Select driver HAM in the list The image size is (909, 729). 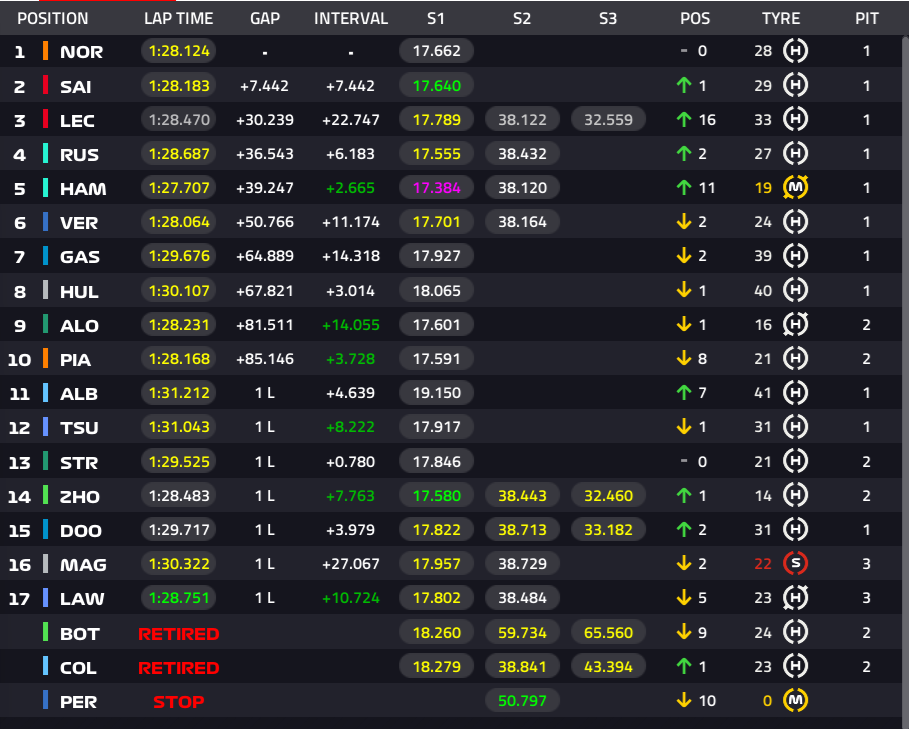point(83,188)
